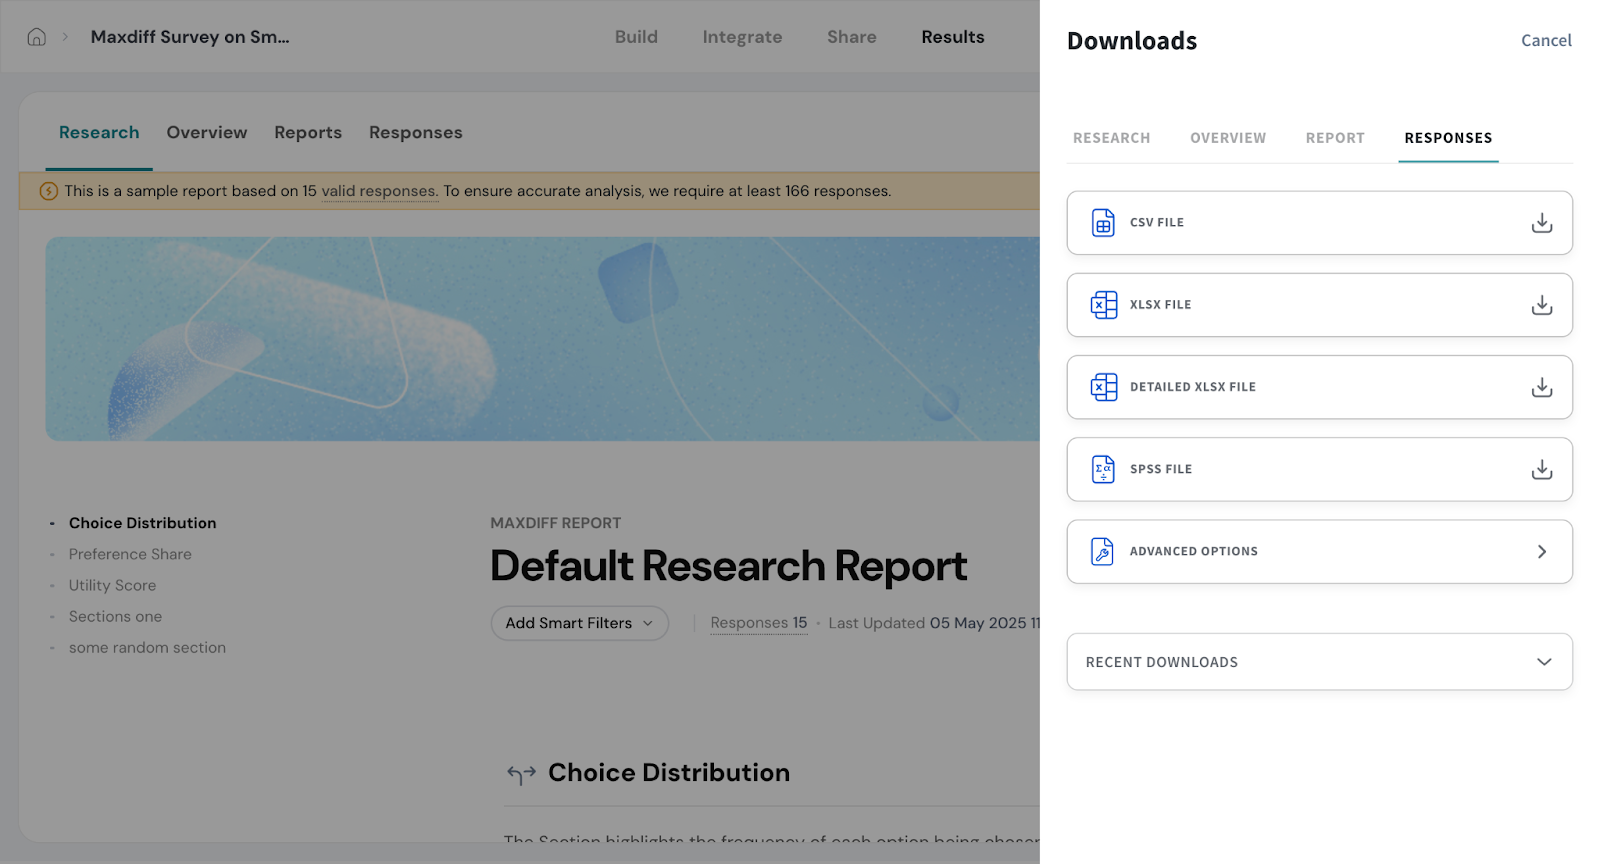Screen dimensions: 1600x864
Task: Click the CSV file download arrow icon
Action: tap(1541, 223)
